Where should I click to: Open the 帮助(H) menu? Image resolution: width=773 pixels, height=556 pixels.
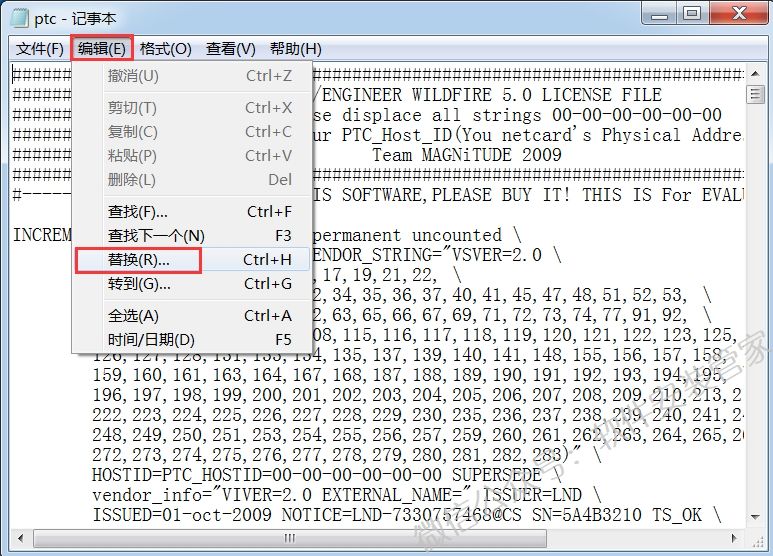295,49
